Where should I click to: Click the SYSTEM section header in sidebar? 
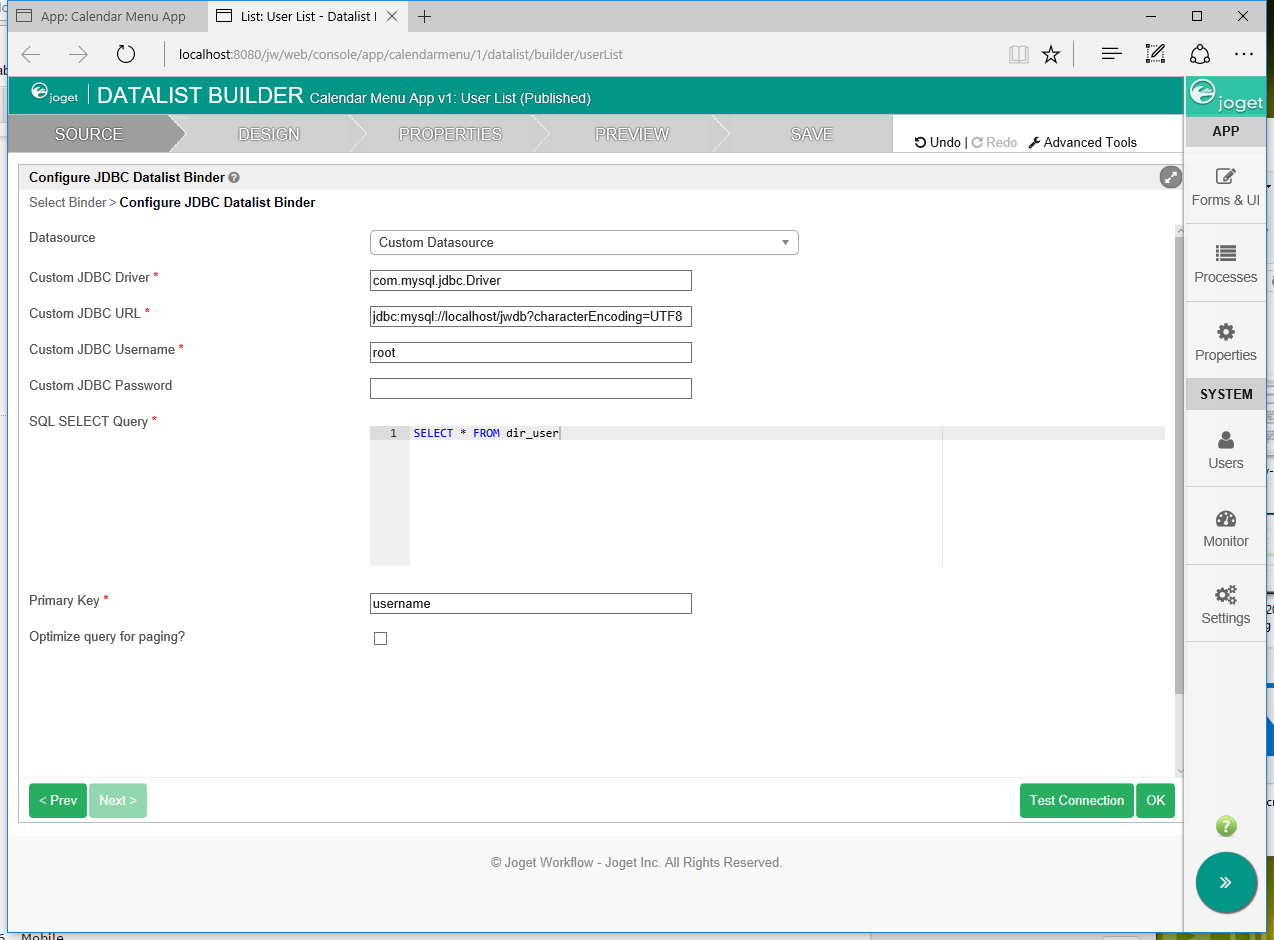(x=1225, y=394)
